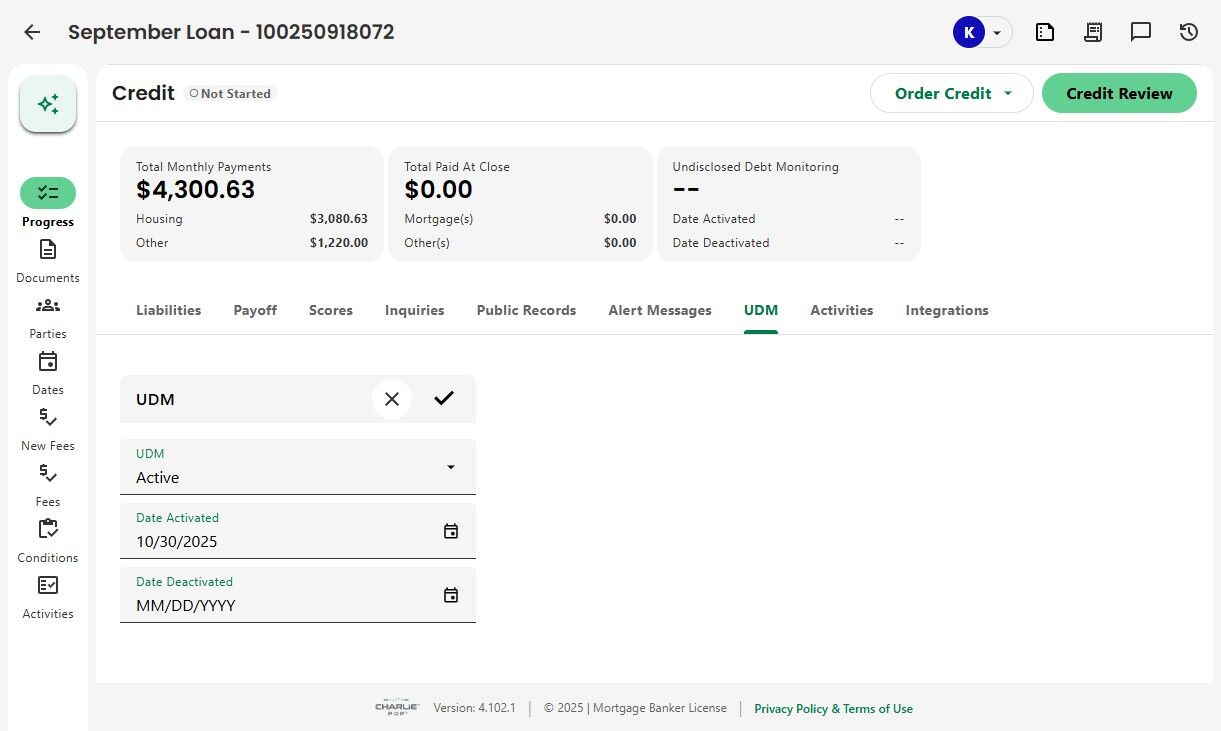The width and height of the screenshot is (1221, 731).
Task: Open New Fees in the sidebar
Action: click(48, 418)
